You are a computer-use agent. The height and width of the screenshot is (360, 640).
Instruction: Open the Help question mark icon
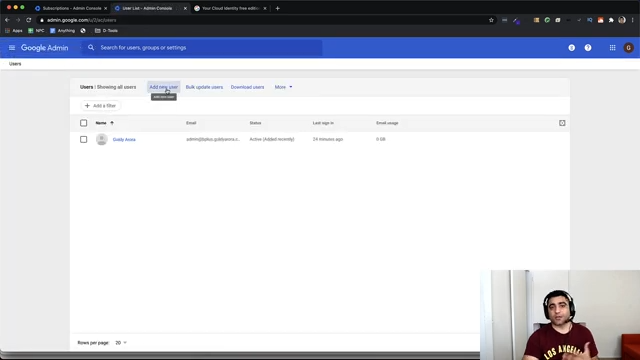point(588,48)
